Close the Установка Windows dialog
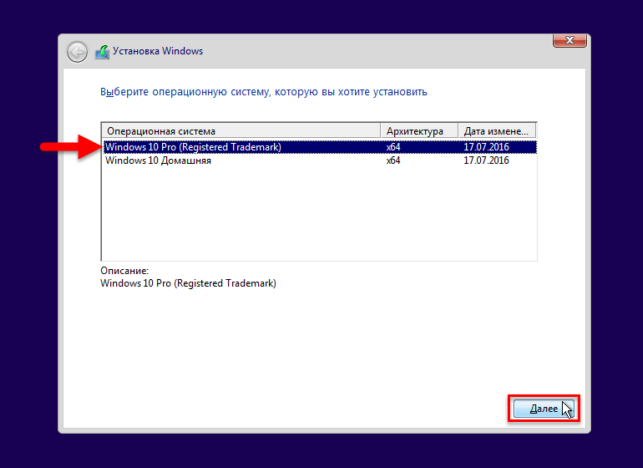Viewport: 643px width, 468px height. tap(570, 41)
